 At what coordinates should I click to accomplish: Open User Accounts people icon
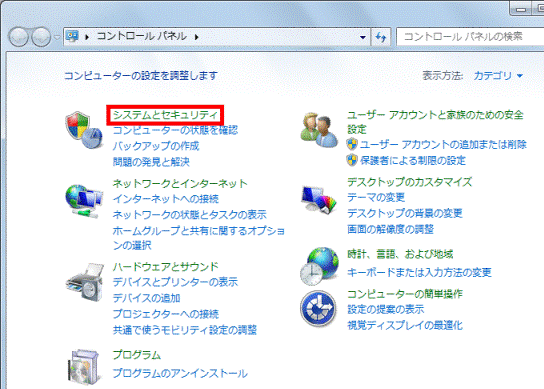319,130
